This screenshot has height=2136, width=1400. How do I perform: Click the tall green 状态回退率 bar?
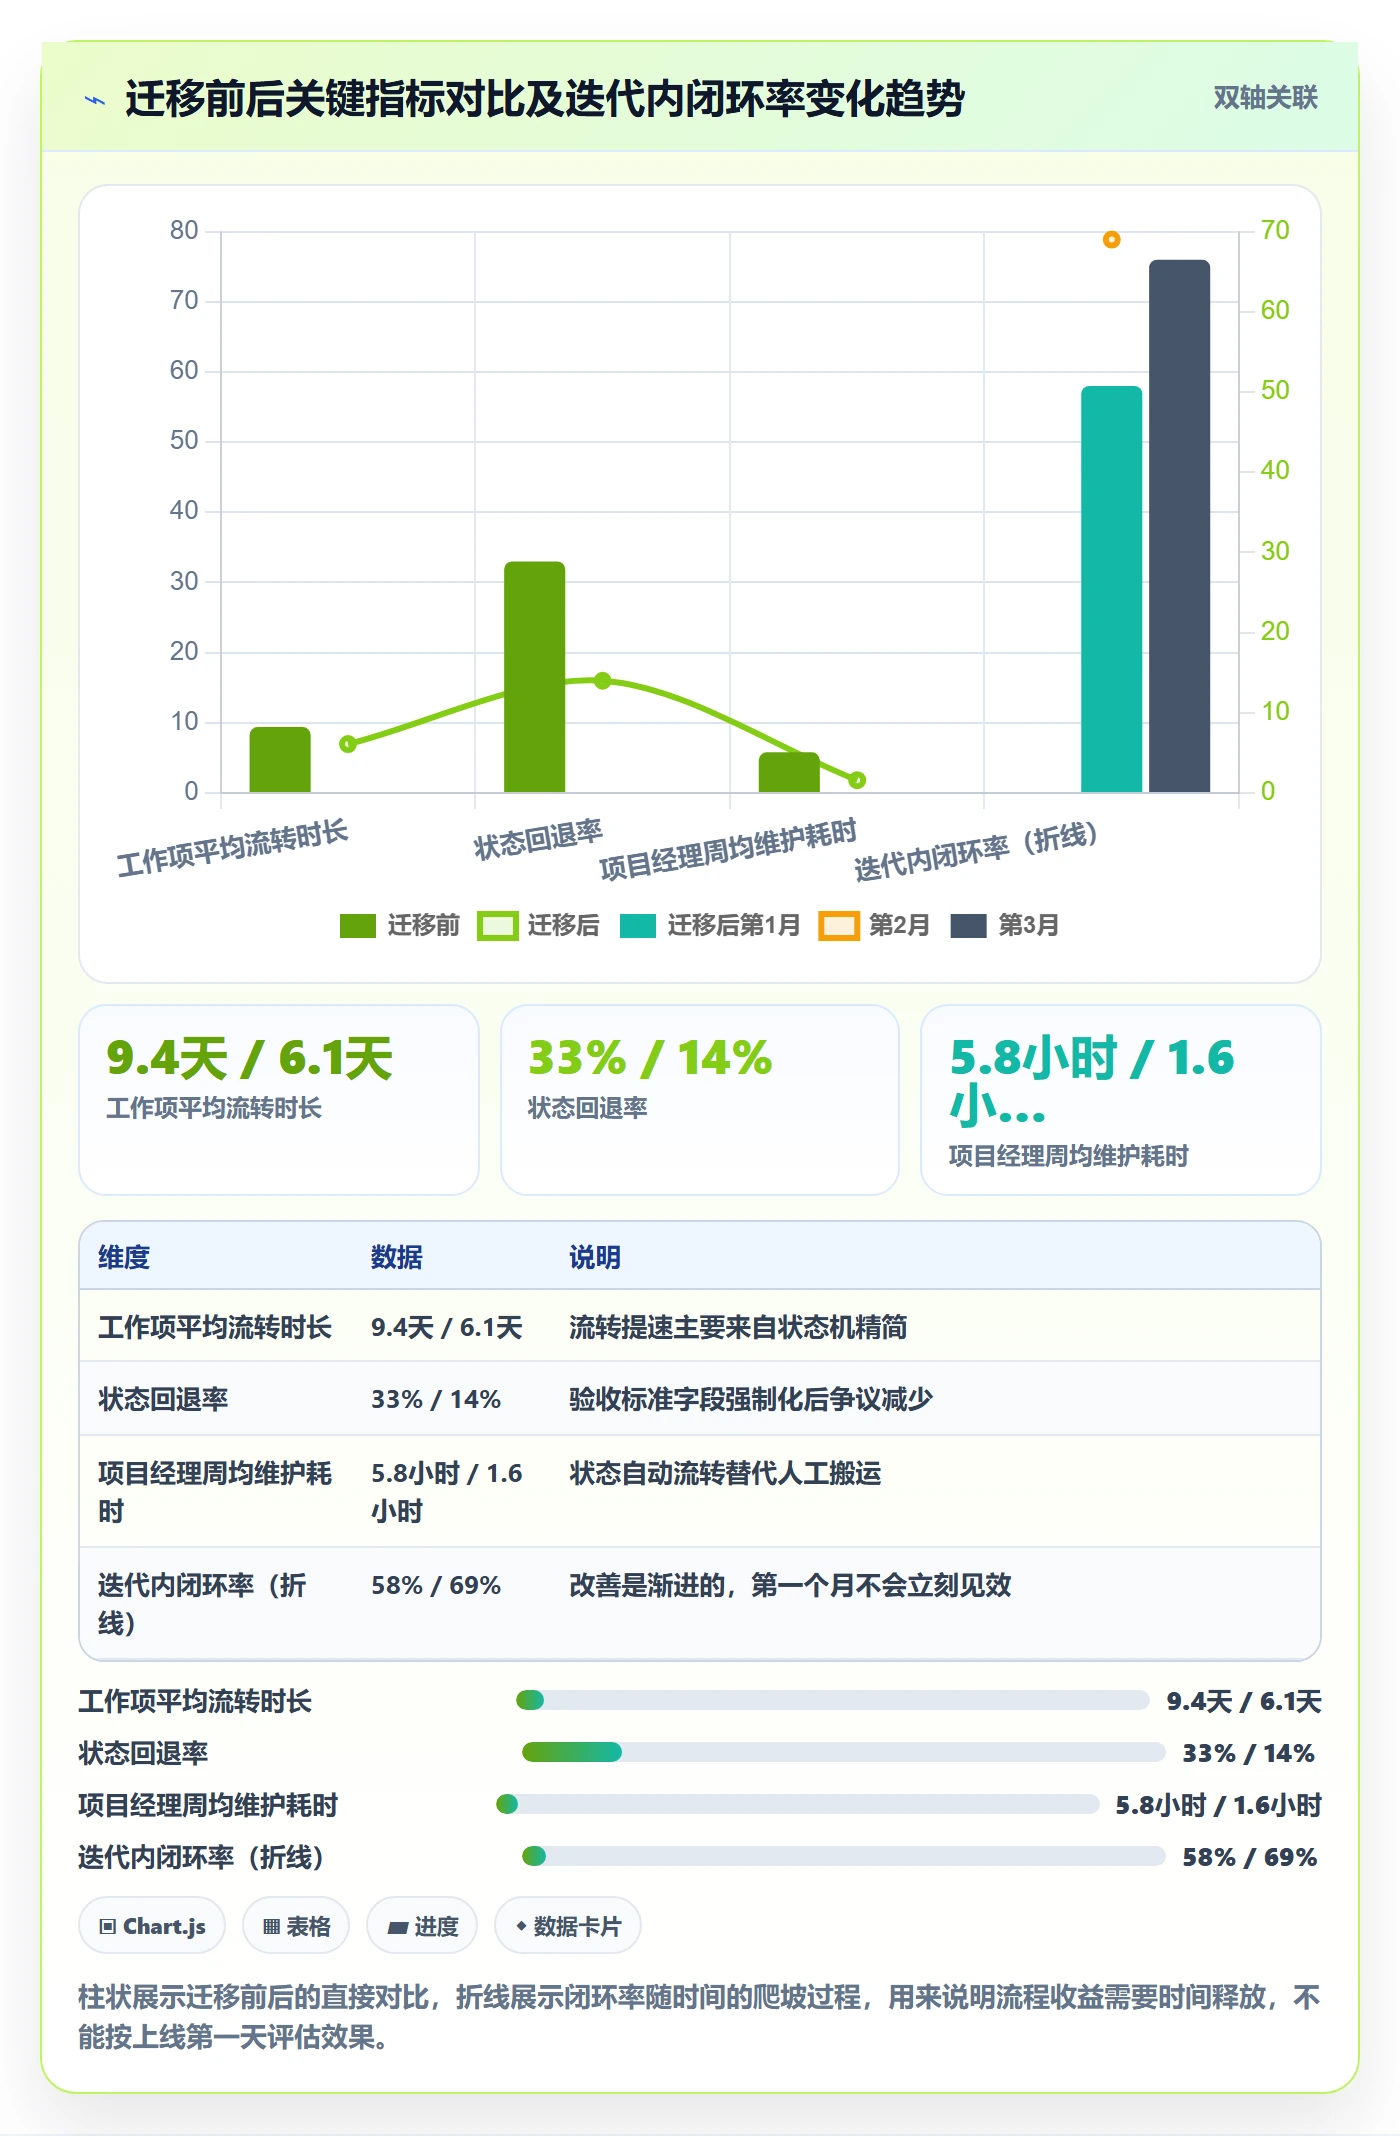pos(534,677)
